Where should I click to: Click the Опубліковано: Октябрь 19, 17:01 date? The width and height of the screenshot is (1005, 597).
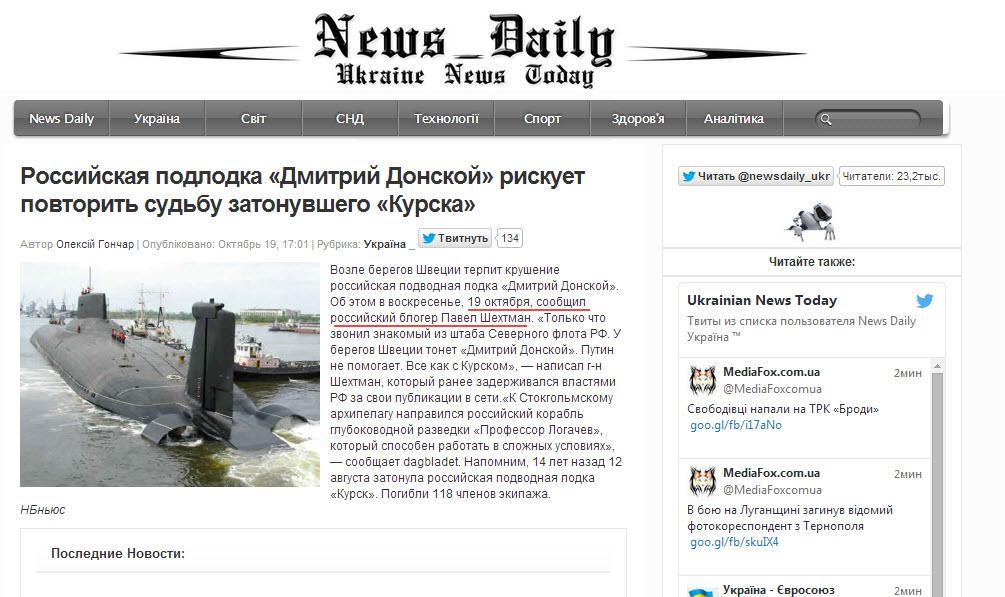tap(225, 244)
